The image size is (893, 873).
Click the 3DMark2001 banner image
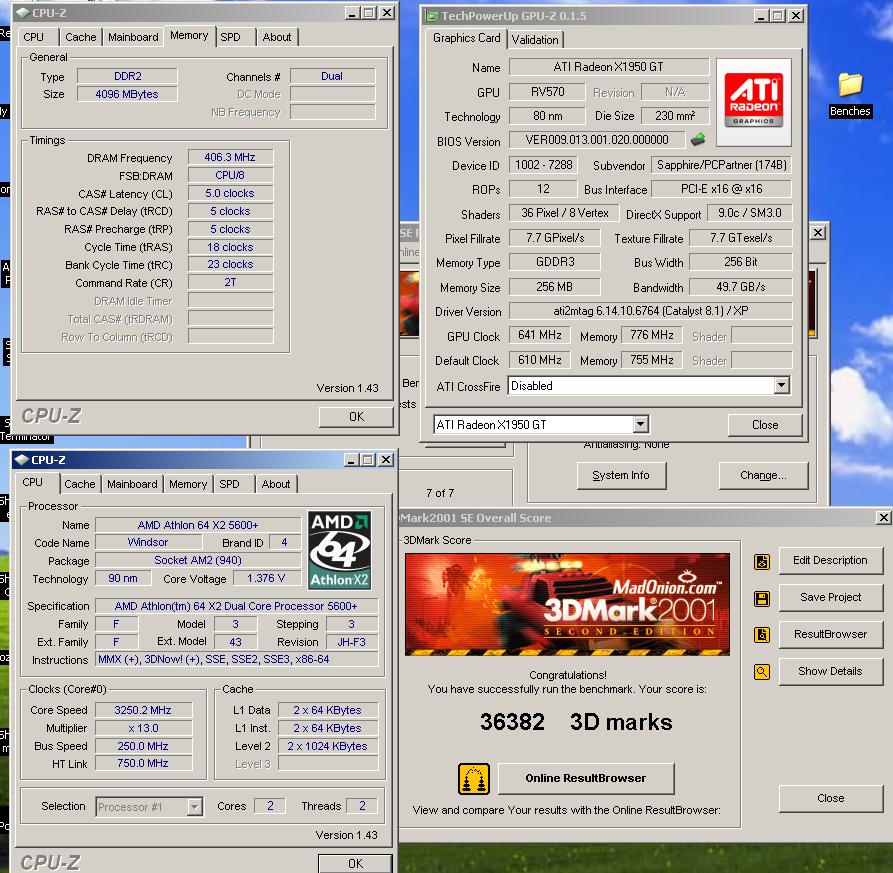567,604
